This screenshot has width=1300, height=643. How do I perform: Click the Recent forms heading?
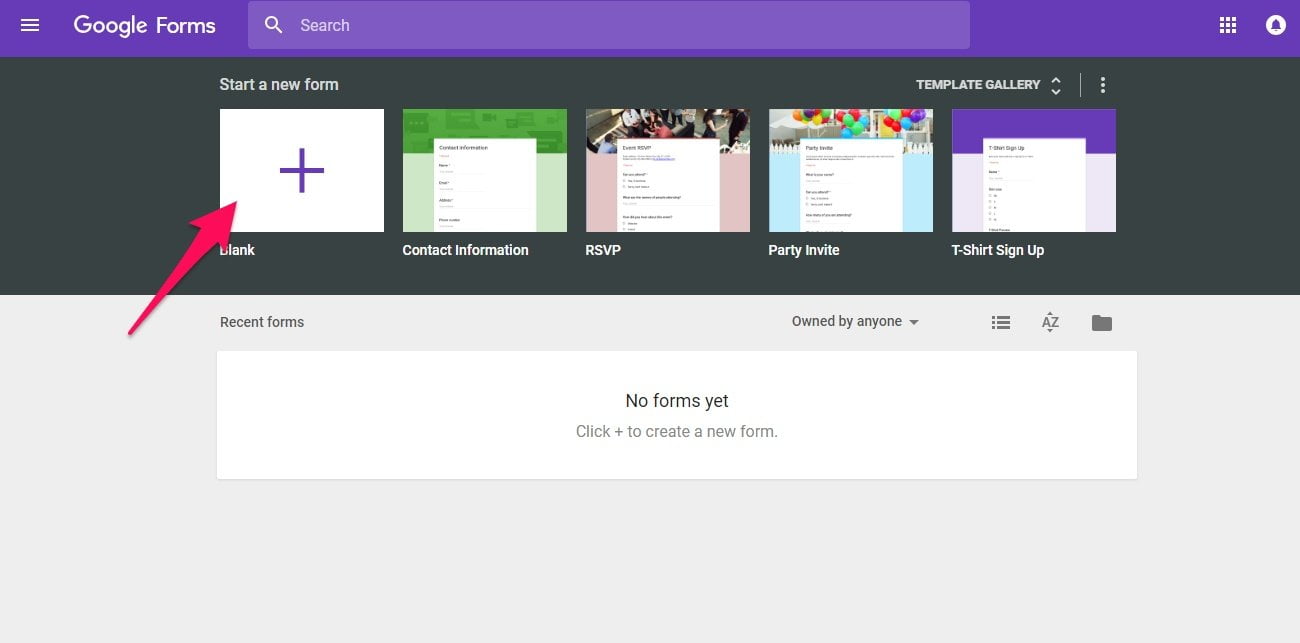click(262, 322)
